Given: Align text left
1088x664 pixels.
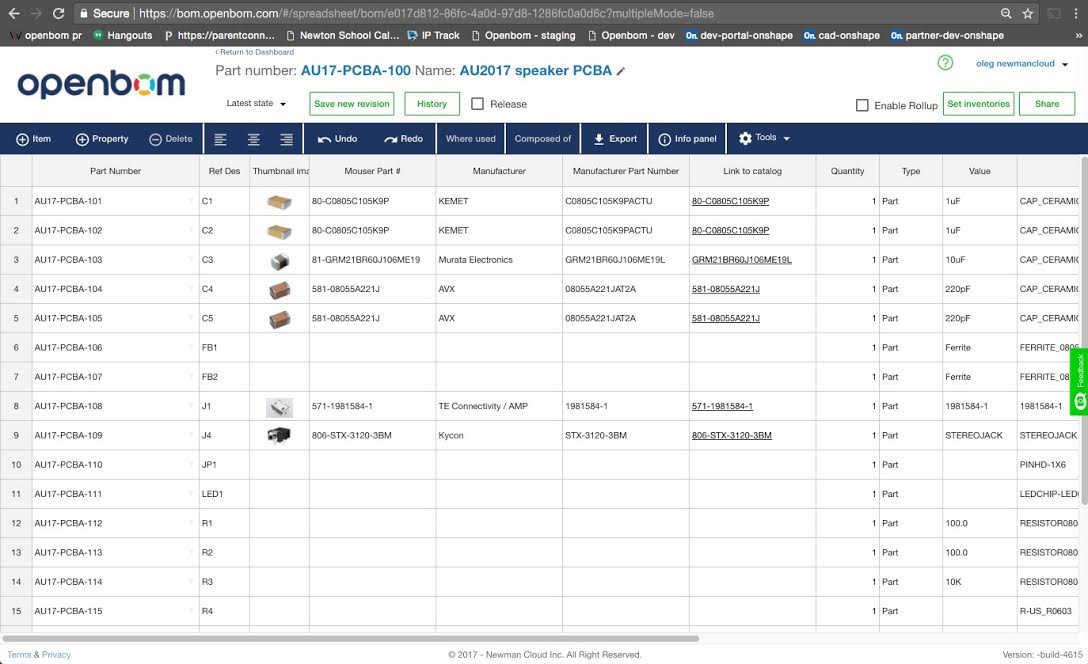Looking at the screenshot, I should point(221,139).
